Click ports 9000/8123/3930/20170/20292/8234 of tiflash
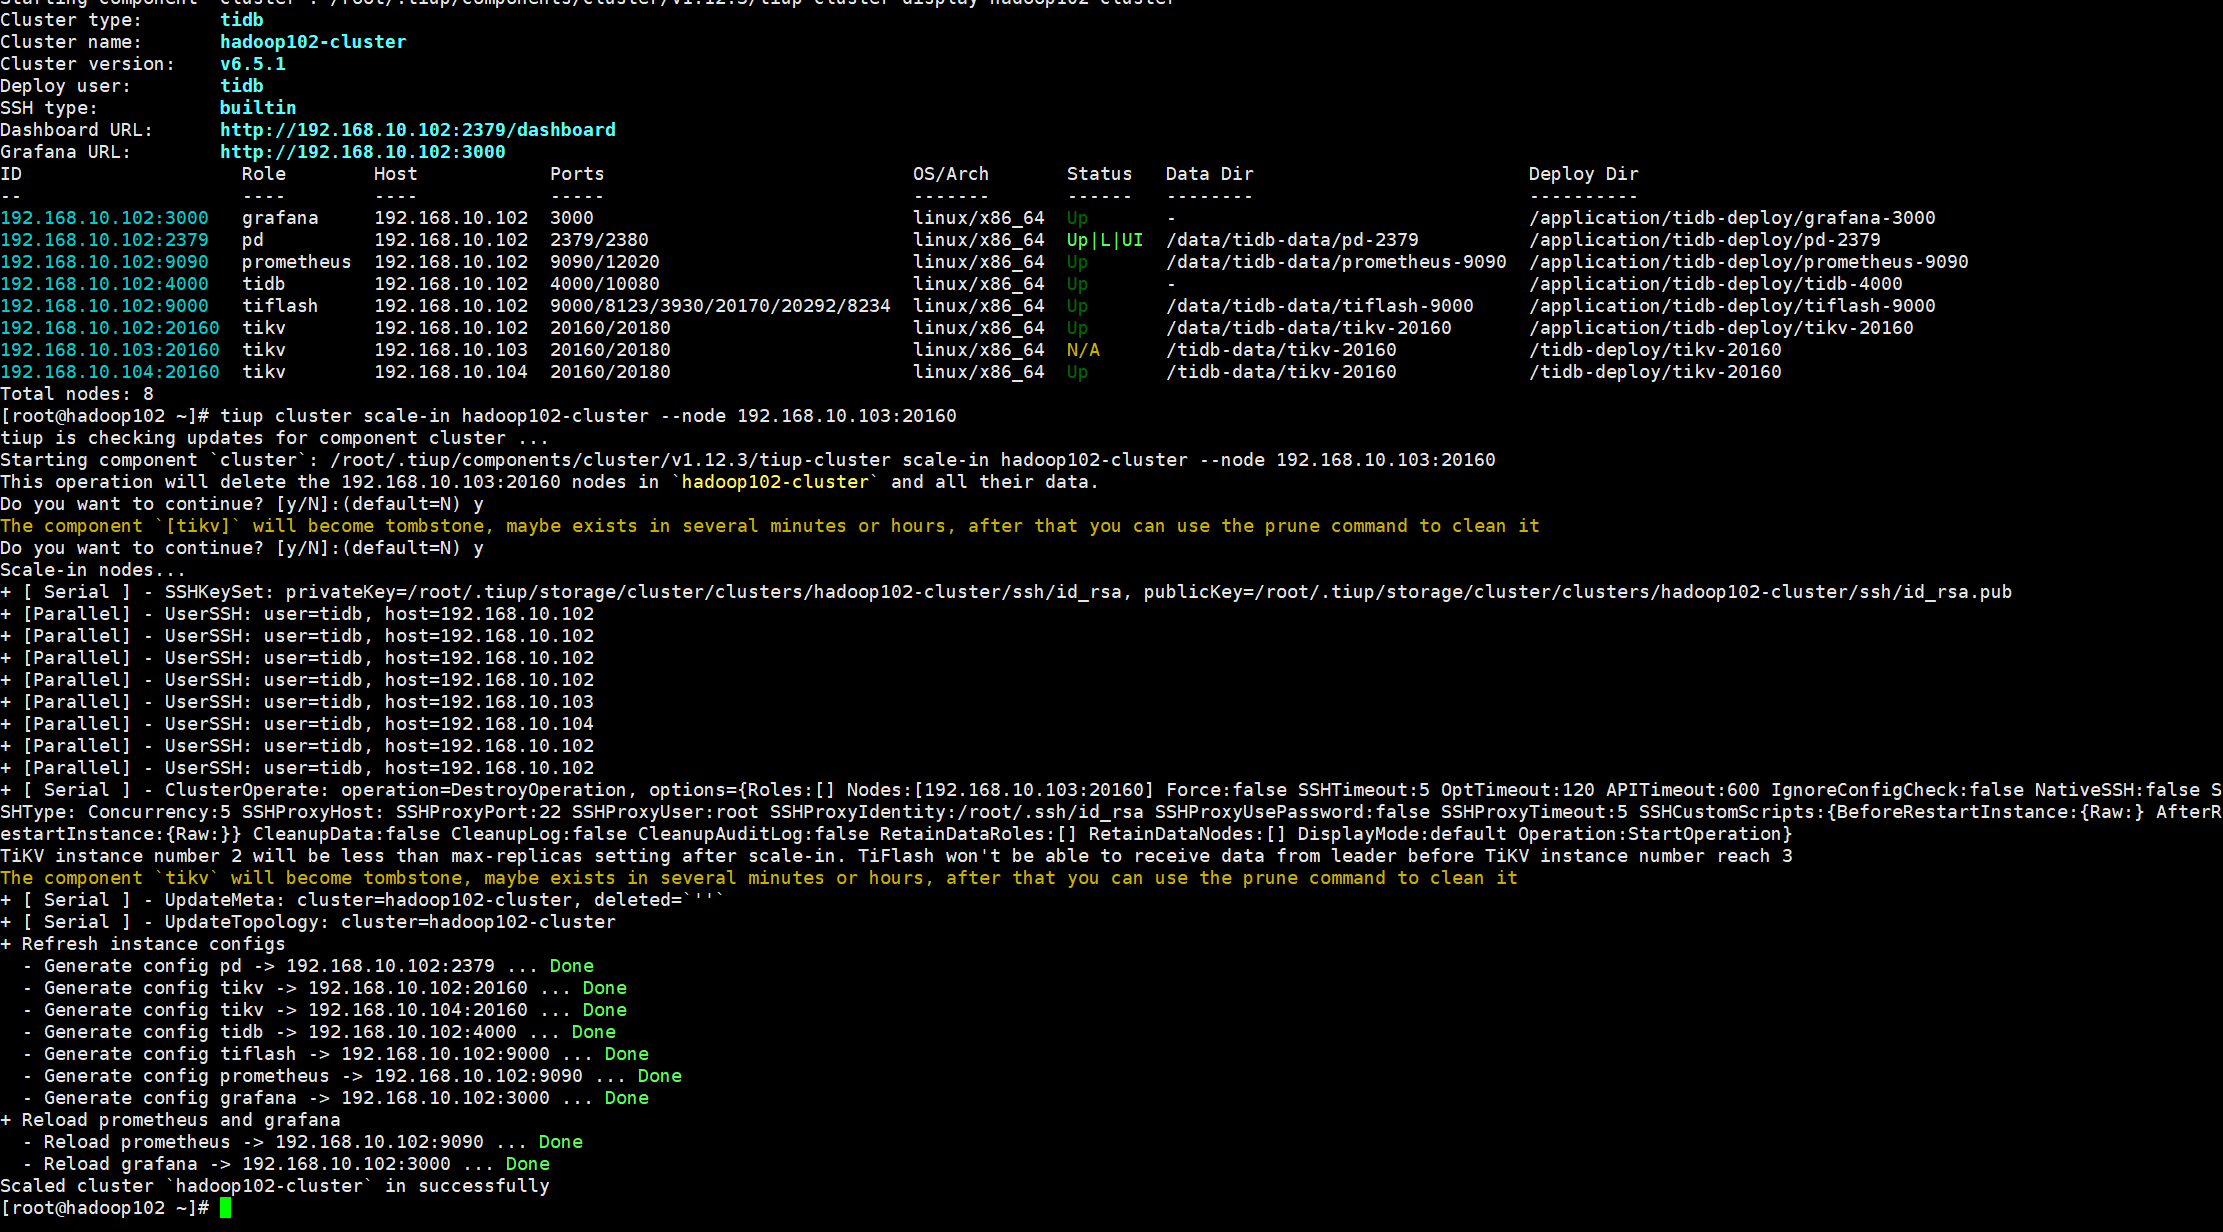The width and height of the screenshot is (2223, 1232). click(720, 306)
